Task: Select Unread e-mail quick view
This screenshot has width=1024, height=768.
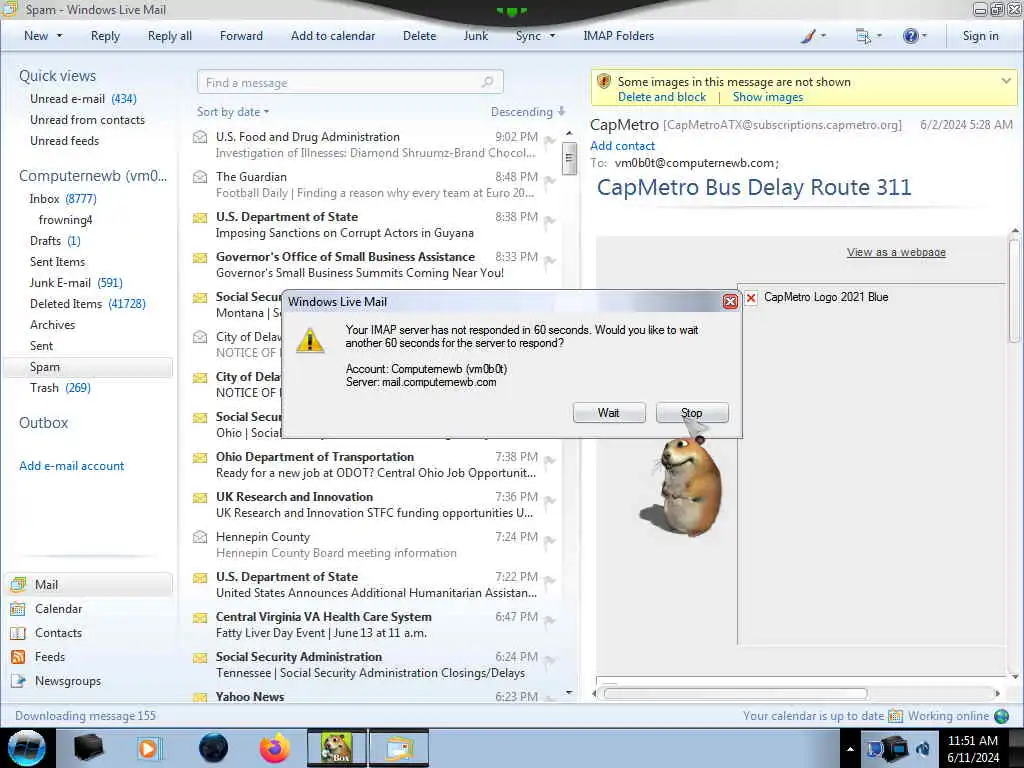Action: [83, 99]
